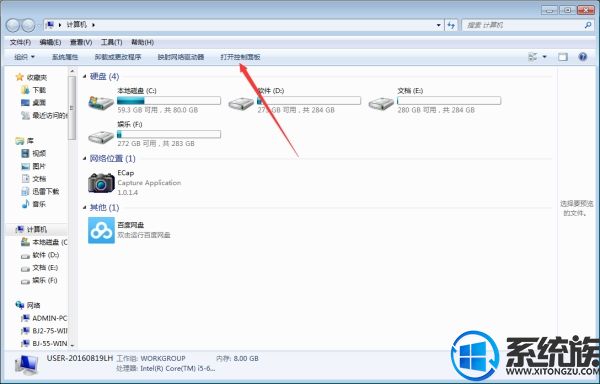This screenshot has width=600, height=384.
Task: Click the 娱乐 (F:) drive capacity bar
Action: coord(169,134)
